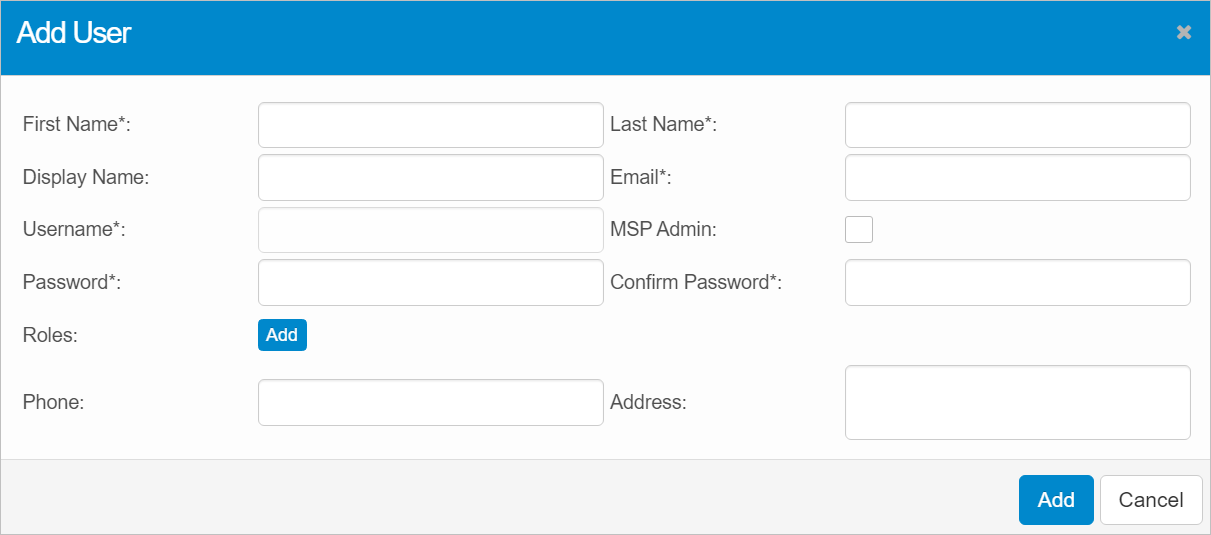Enable the MSP Admin checkbox
The height and width of the screenshot is (535, 1211).
coord(858,229)
